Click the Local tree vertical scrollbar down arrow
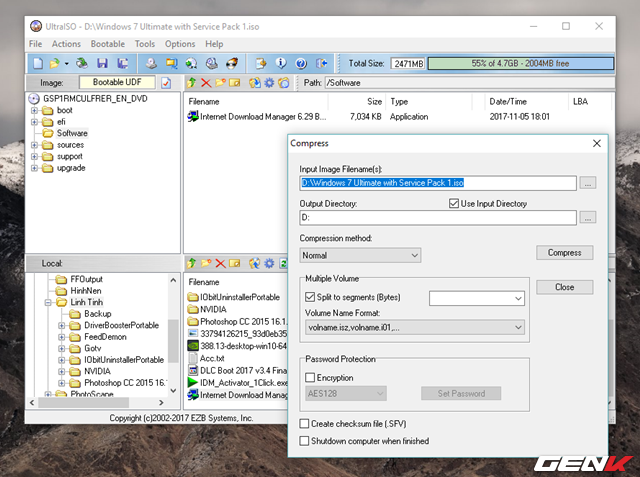The image size is (640, 477). point(173,390)
